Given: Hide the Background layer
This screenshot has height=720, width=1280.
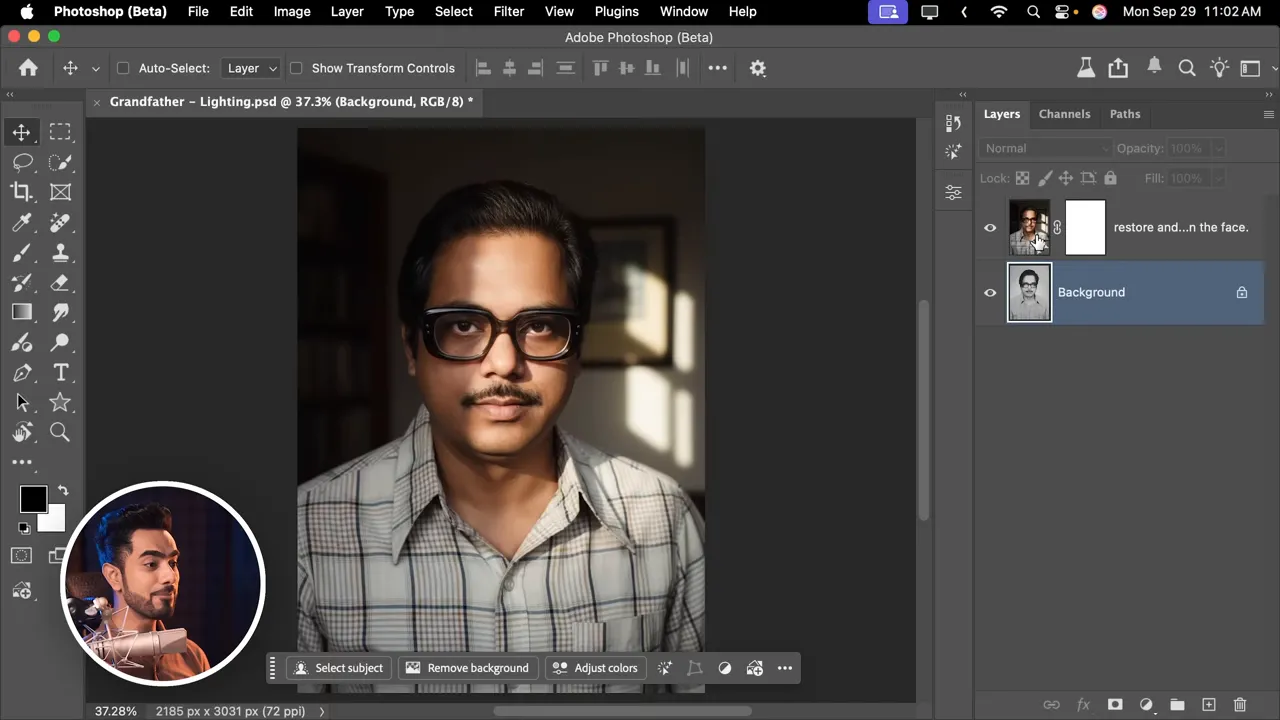Looking at the screenshot, I should click(x=990, y=293).
